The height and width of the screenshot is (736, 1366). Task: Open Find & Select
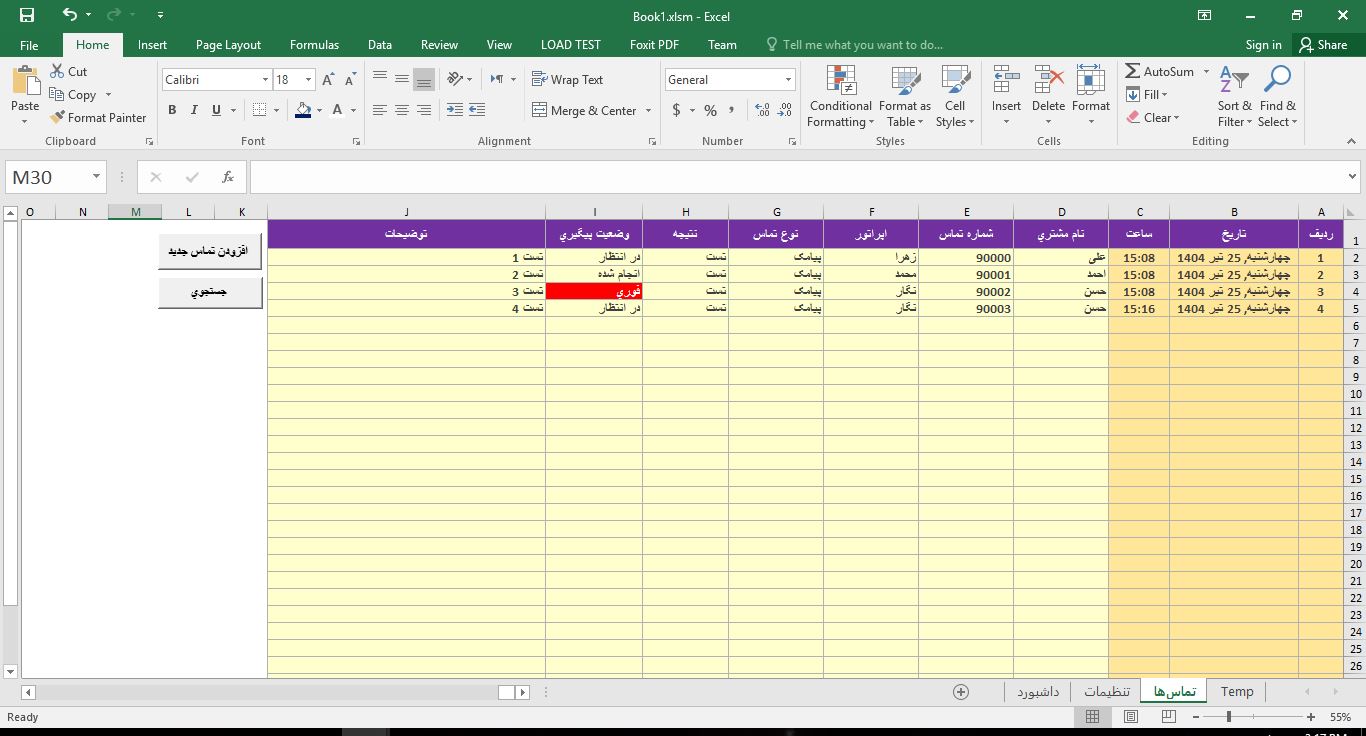pyautogui.click(x=1277, y=97)
